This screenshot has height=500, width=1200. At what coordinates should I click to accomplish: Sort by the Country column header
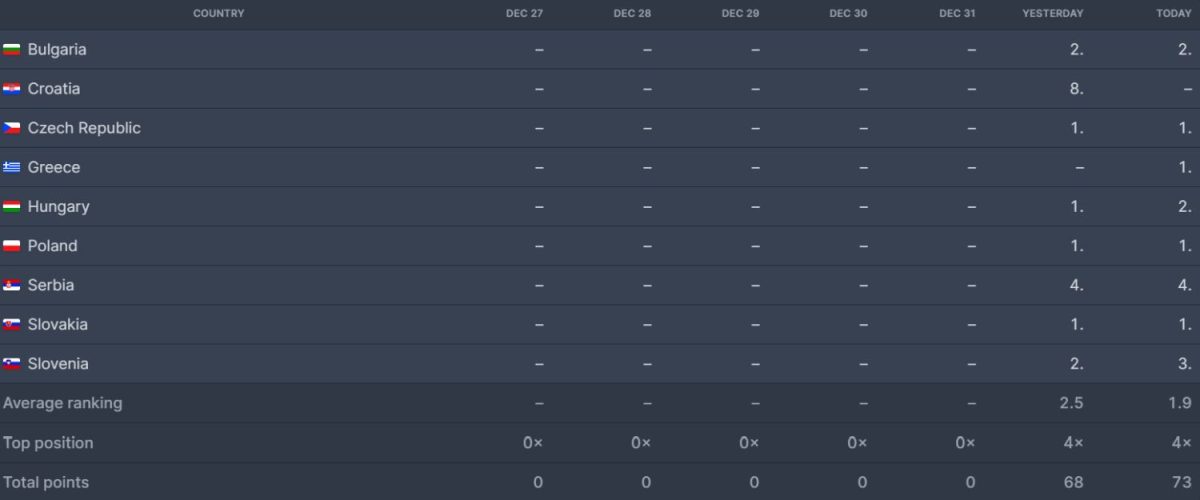(x=218, y=14)
